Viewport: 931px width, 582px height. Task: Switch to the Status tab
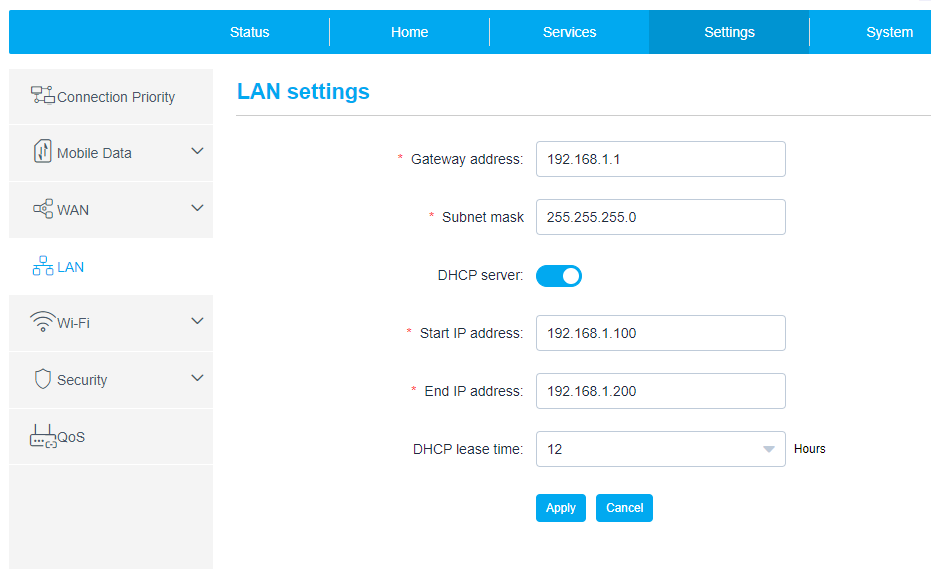249,32
